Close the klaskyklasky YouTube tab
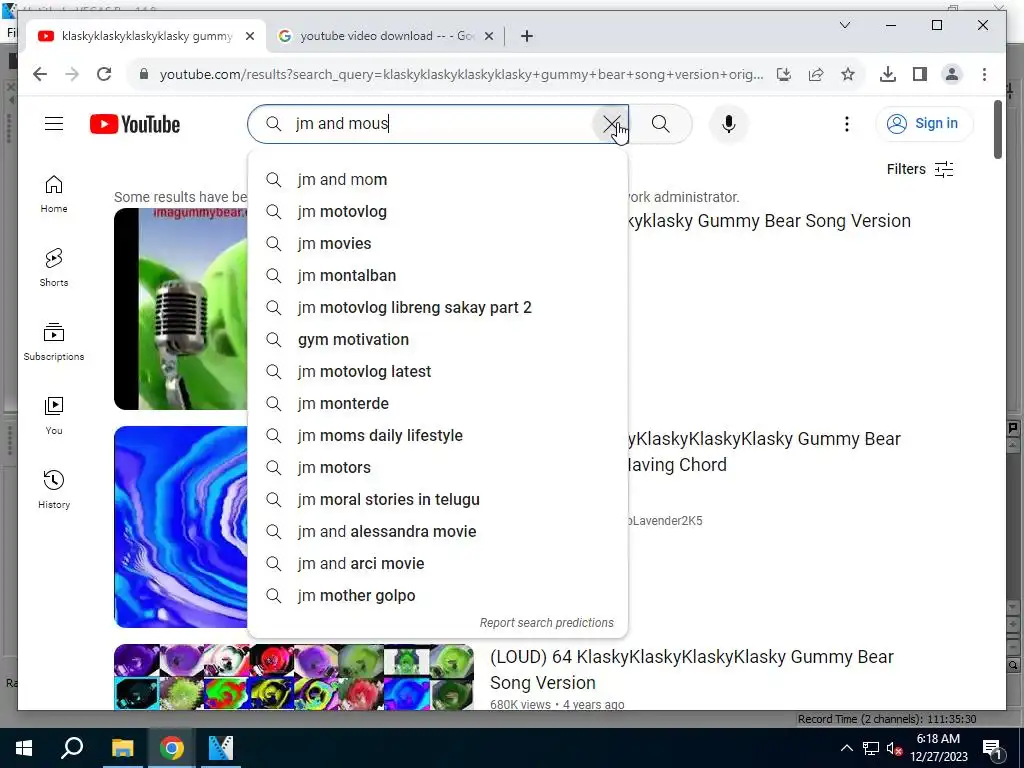The width and height of the screenshot is (1024, 768). (x=249, y=36)
